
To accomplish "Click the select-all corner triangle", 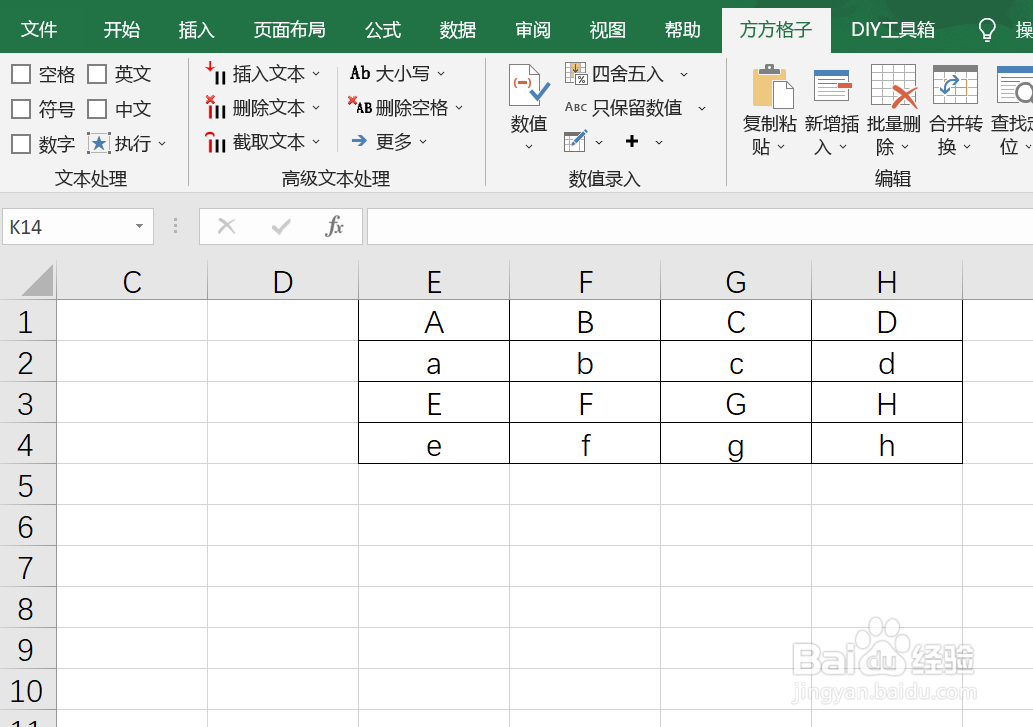I will pyautogui.click(x=37, y=281).
